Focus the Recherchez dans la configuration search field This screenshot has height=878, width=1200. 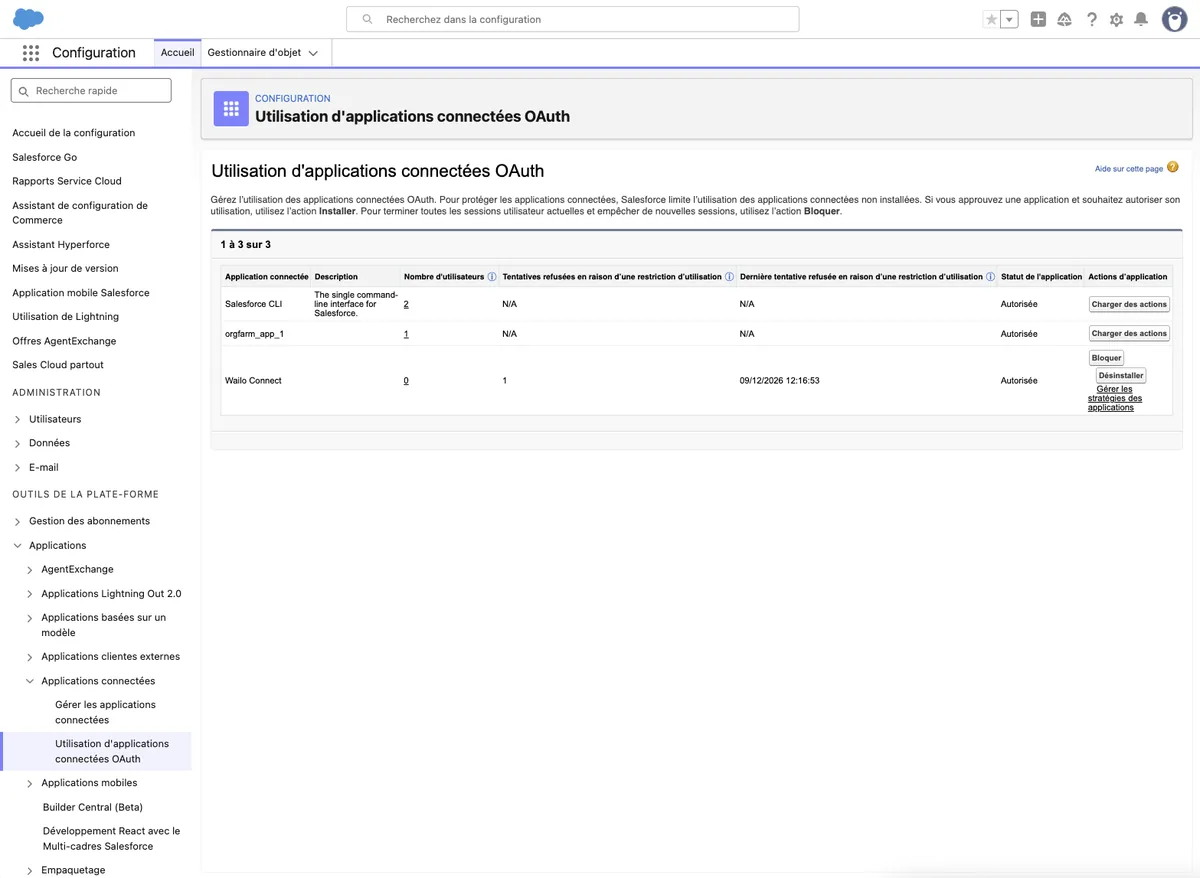(573, 19)
